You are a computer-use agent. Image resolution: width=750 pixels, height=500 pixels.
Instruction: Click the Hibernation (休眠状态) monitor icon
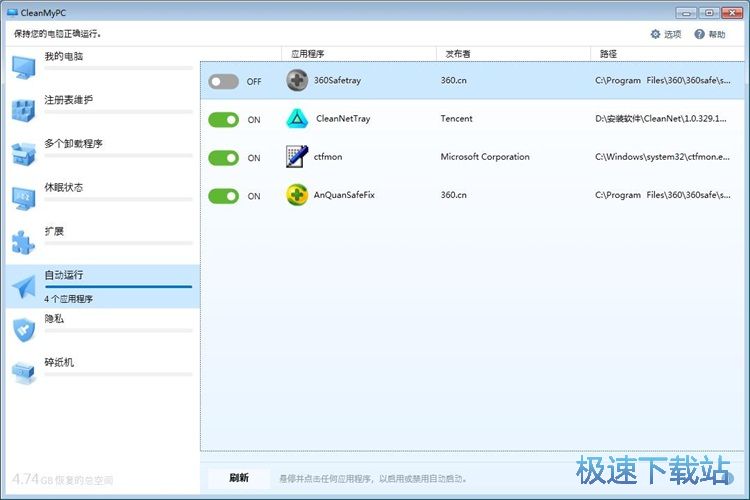23,198
